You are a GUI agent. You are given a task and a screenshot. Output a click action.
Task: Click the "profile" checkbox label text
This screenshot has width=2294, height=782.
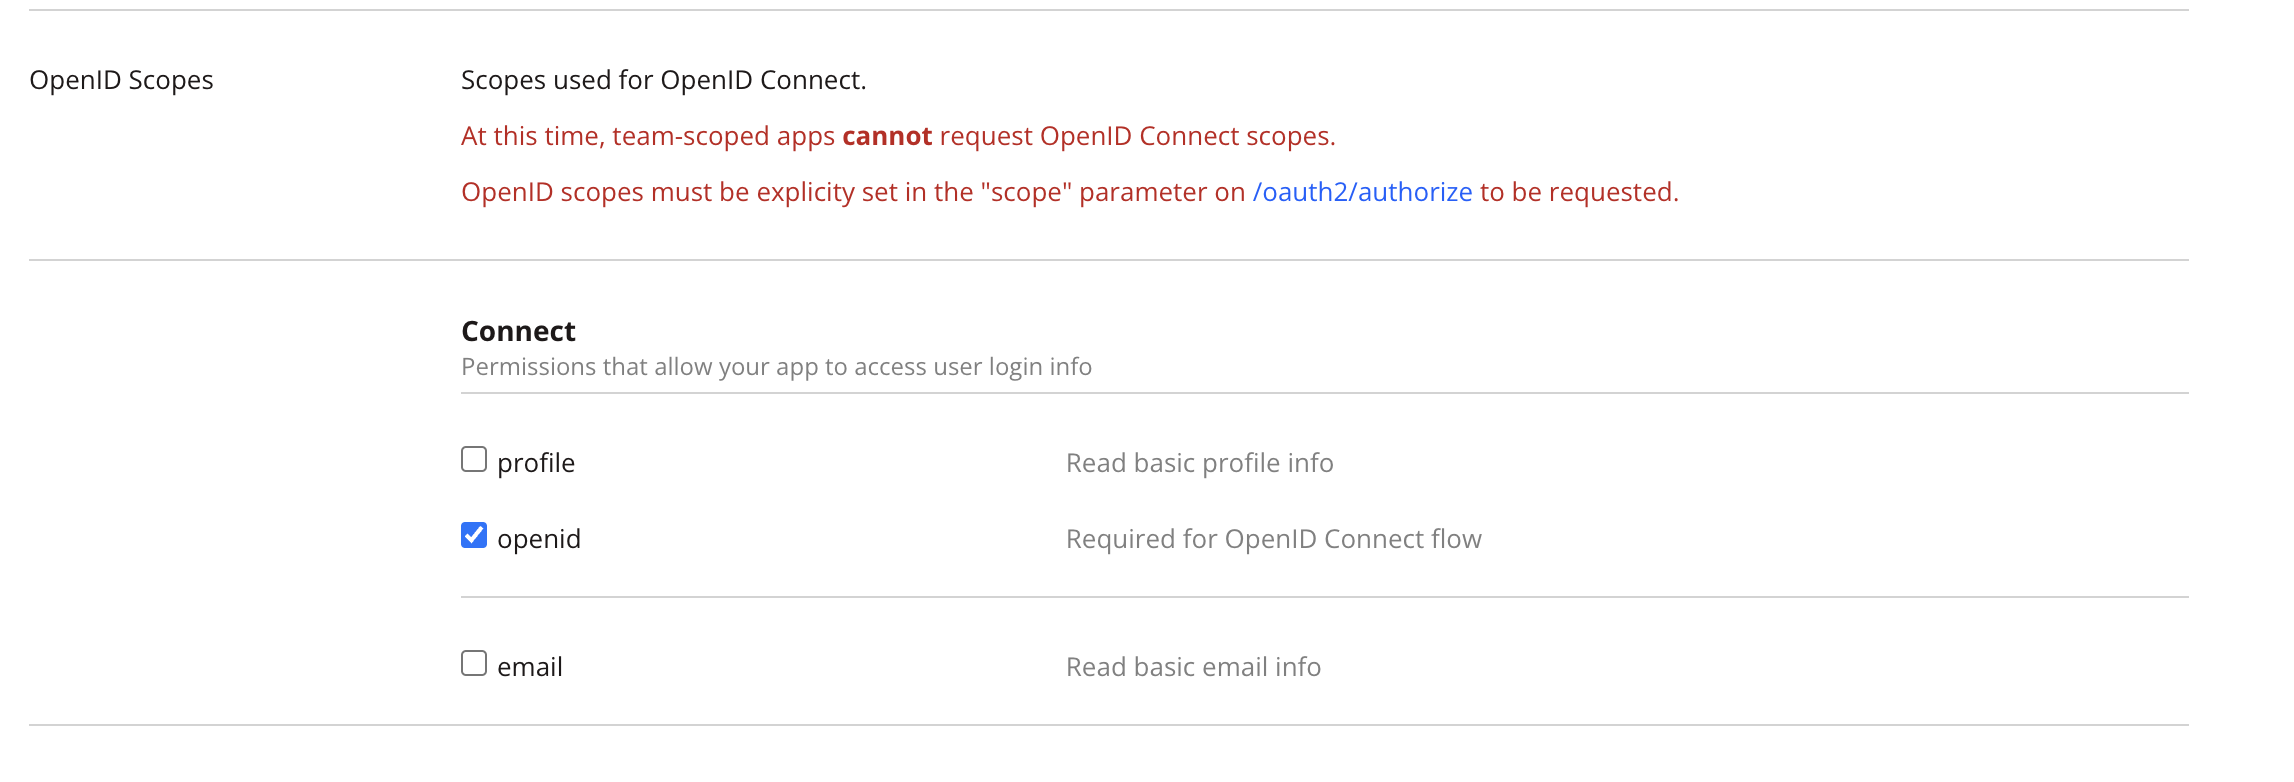click(x=536, y=463)
